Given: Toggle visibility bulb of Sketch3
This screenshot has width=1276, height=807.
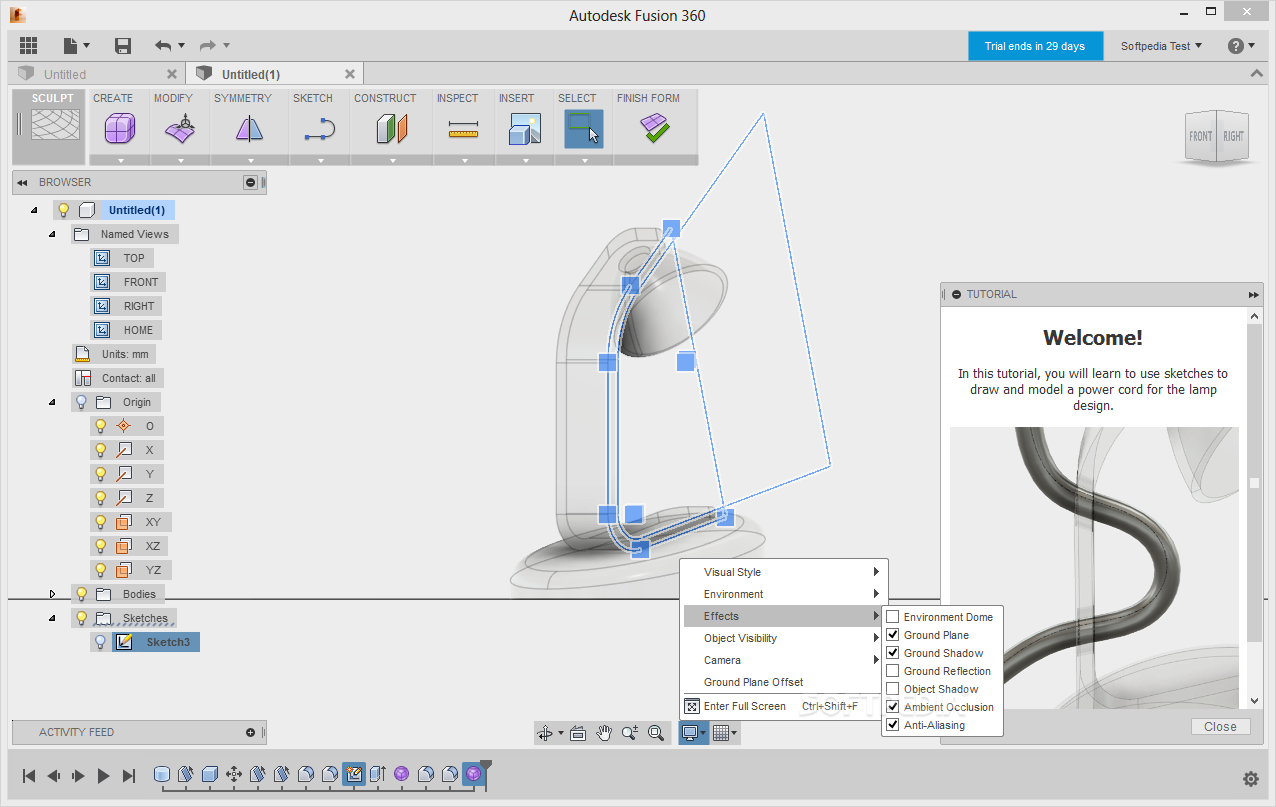Looking at the screenshot, I should (x=100, y=642).
